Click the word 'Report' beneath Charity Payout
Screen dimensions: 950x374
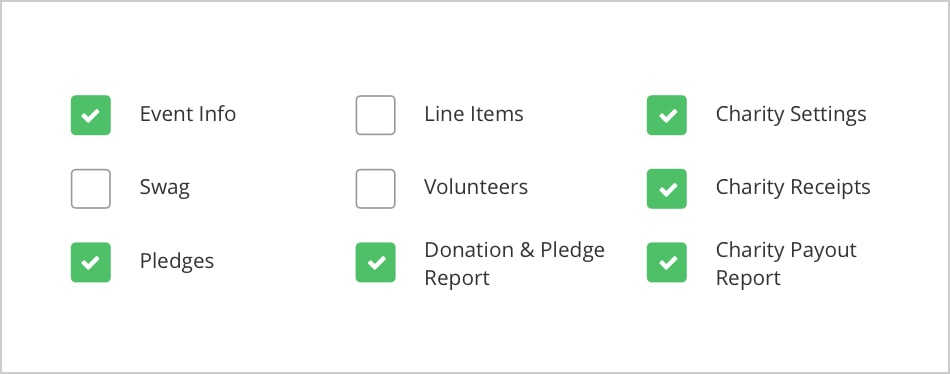point(748,279)
